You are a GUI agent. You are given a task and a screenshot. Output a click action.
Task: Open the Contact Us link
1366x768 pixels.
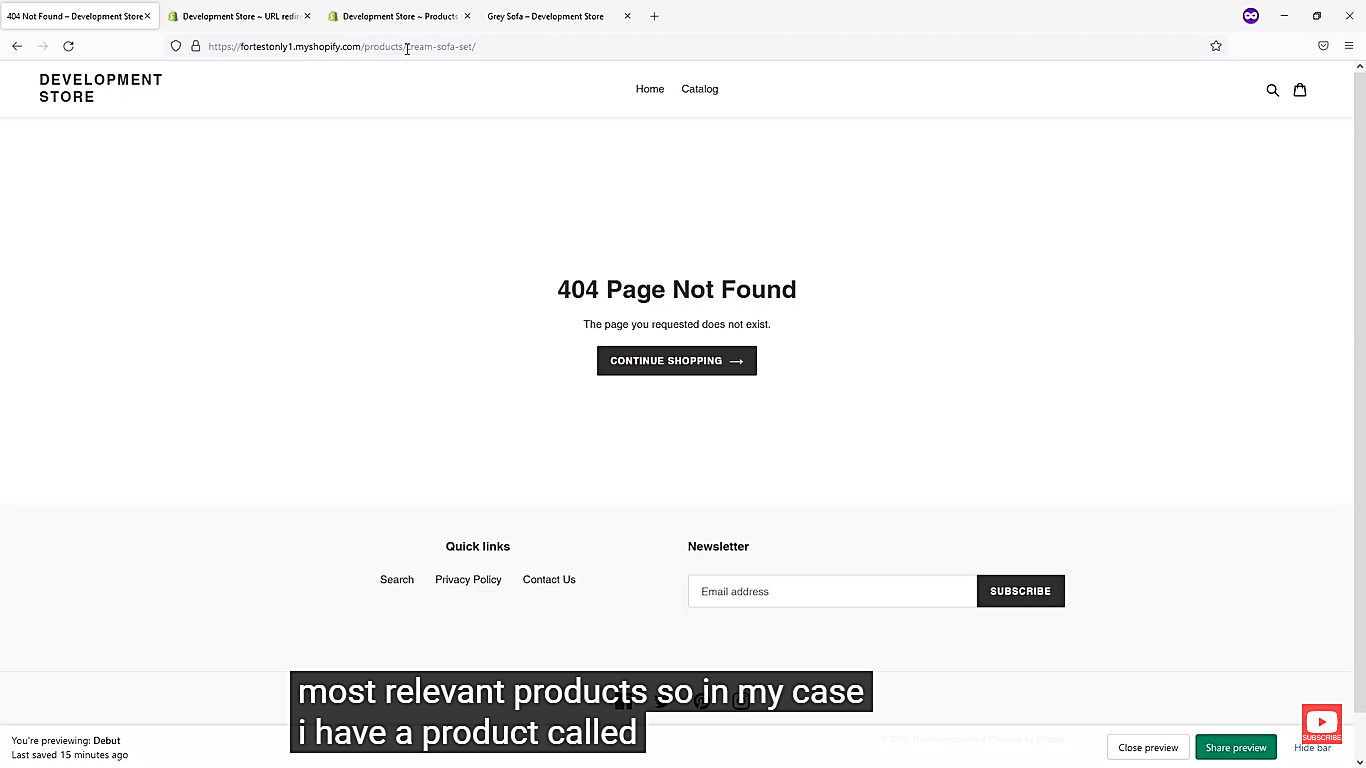549,580
